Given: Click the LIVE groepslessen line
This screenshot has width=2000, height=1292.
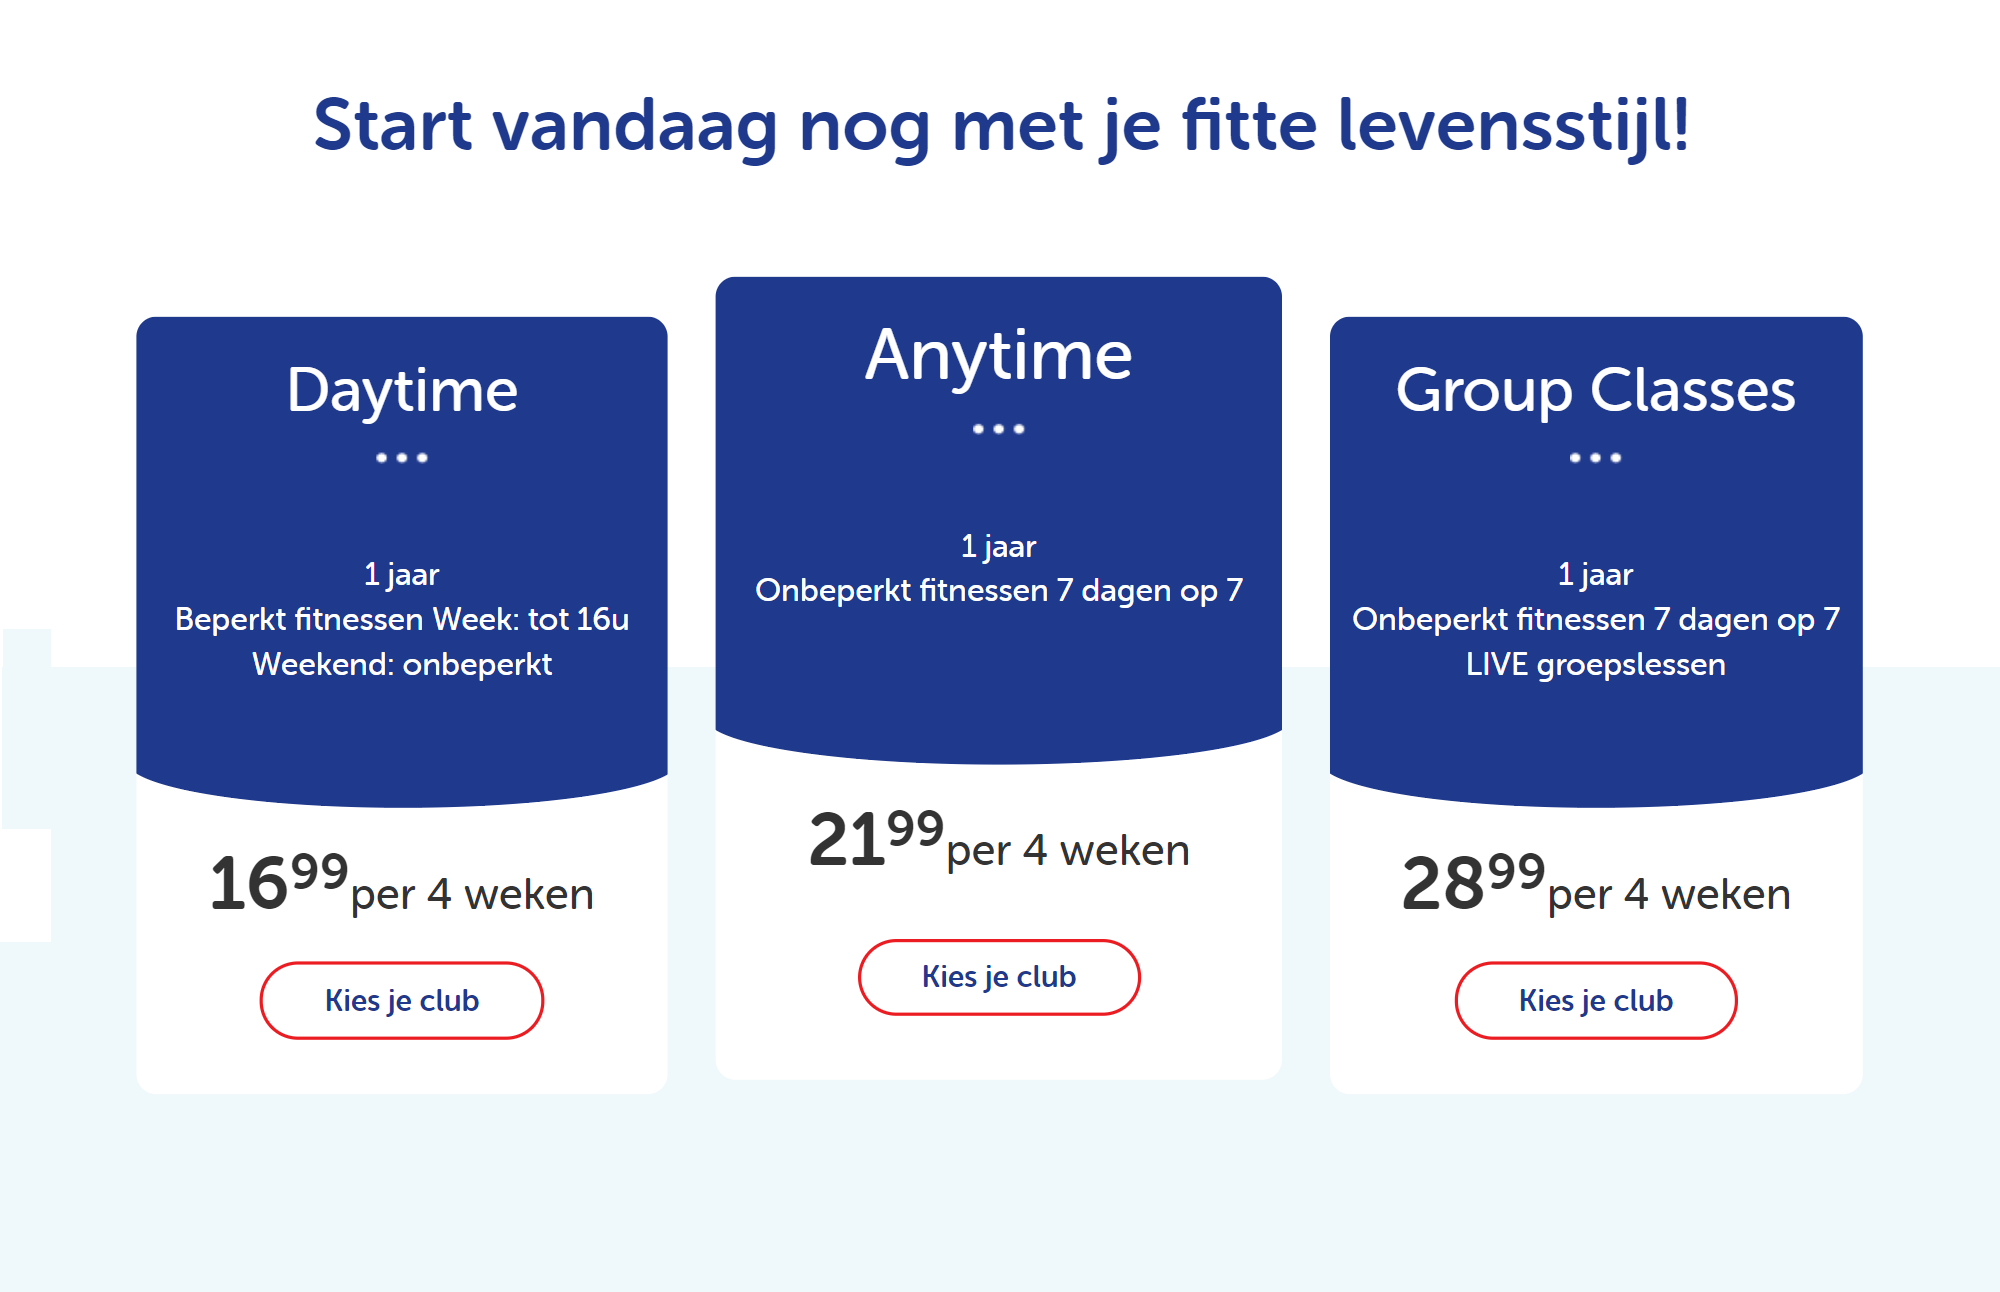Looking at the screenshot, I should tap(1596, 665).
